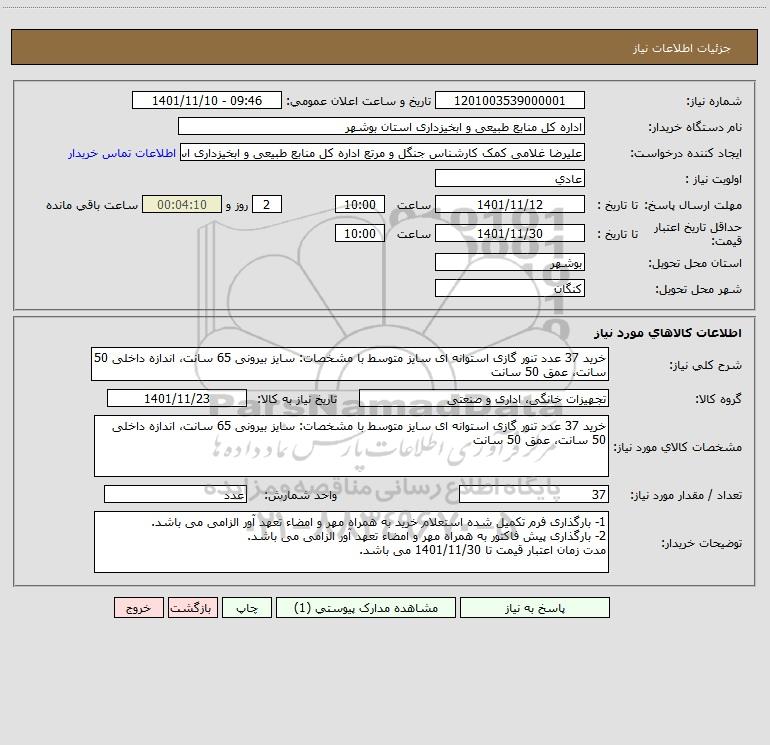Click the response deadline time 10:00 field
The width and height of the screenshot is (770, 745).
[x=359, y=205]
